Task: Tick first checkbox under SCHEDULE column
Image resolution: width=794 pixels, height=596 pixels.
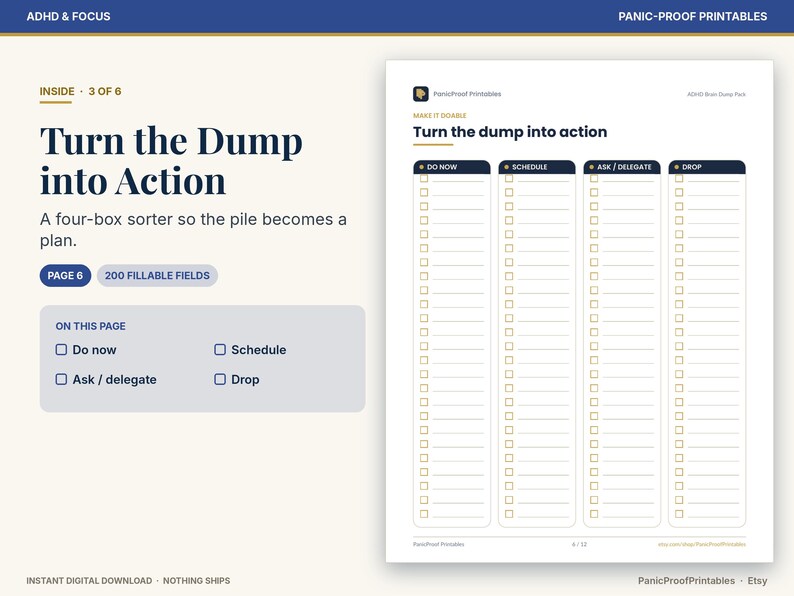Action: point(509,178)
